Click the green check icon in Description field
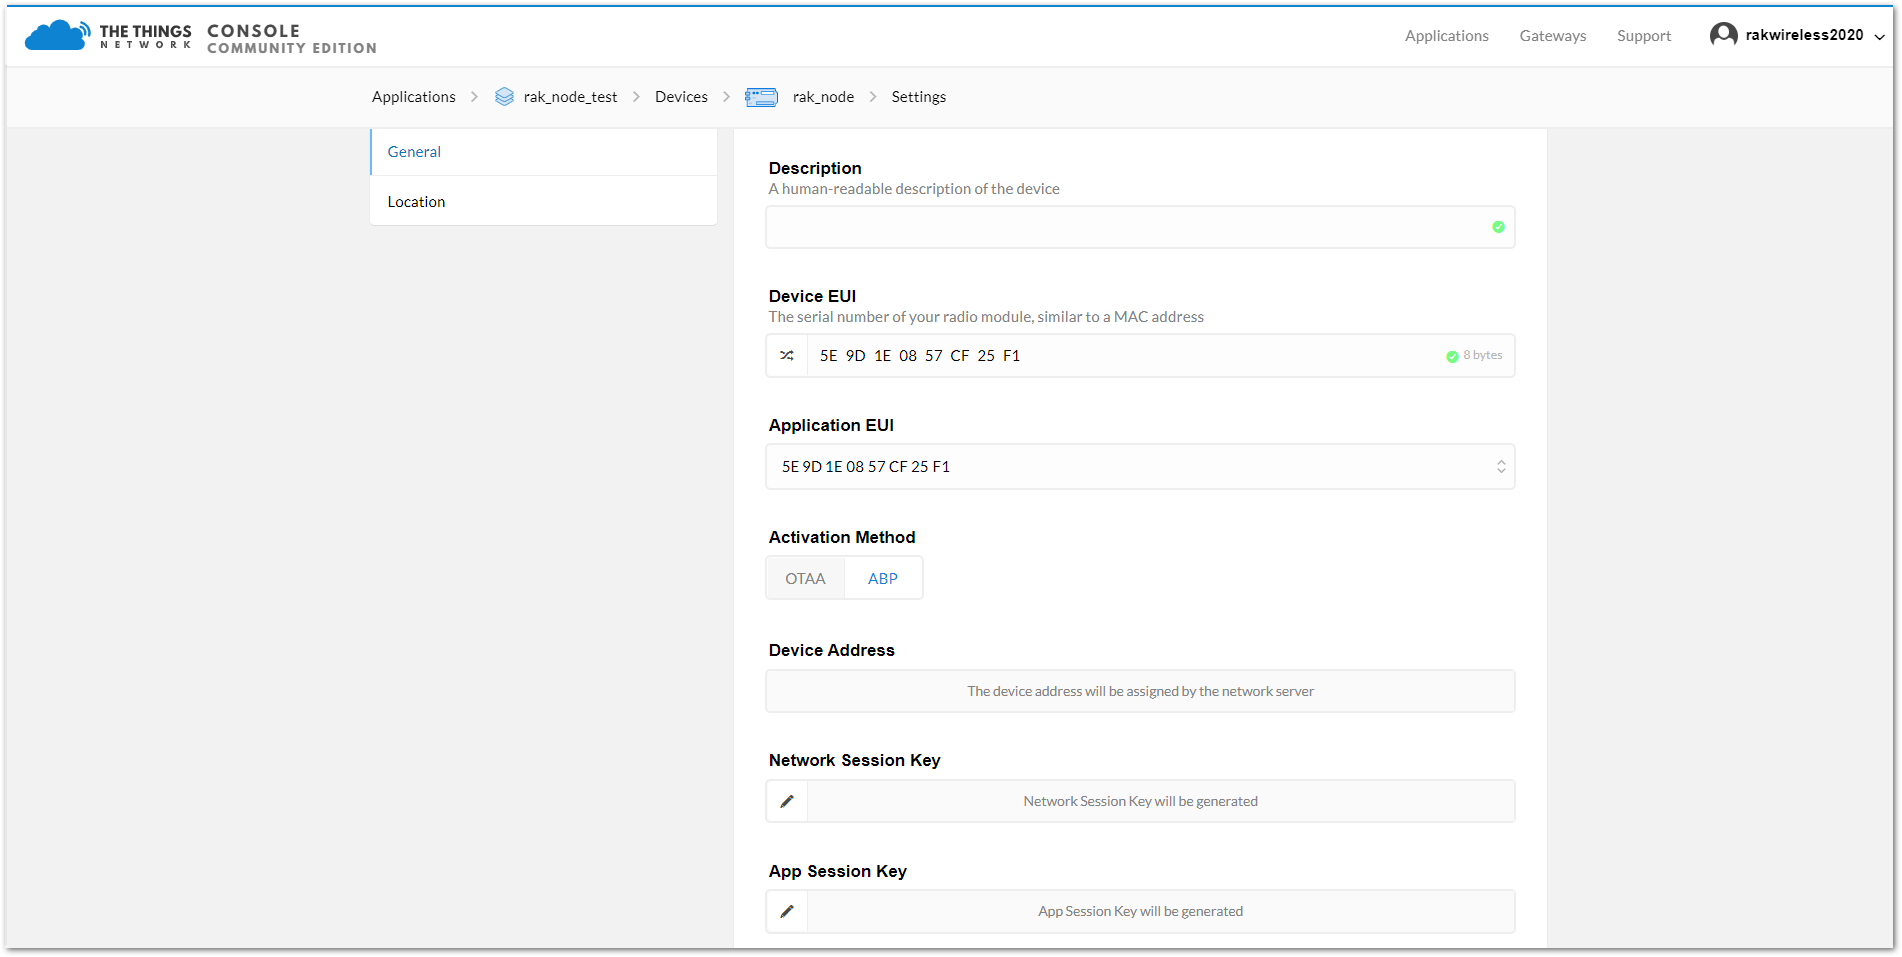 (1498, 227)
